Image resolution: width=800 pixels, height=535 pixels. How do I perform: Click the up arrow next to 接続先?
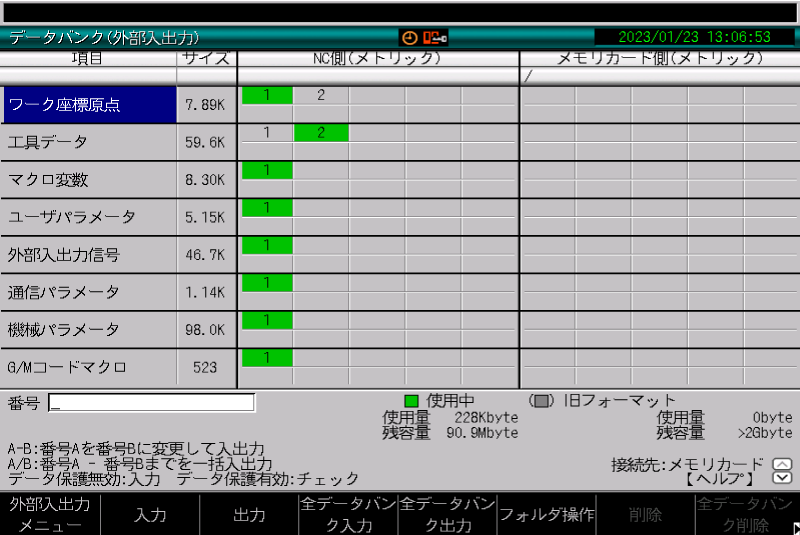782,465
